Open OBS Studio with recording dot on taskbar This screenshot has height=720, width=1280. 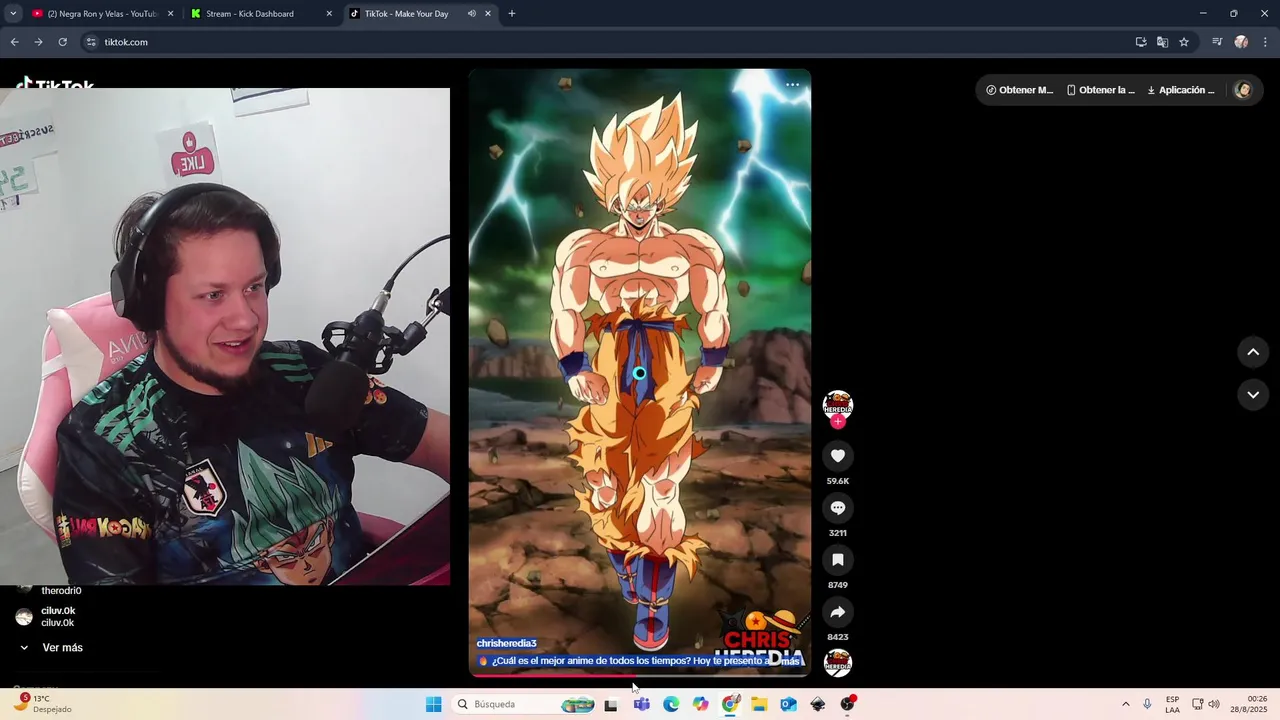[x=848, y=704]
